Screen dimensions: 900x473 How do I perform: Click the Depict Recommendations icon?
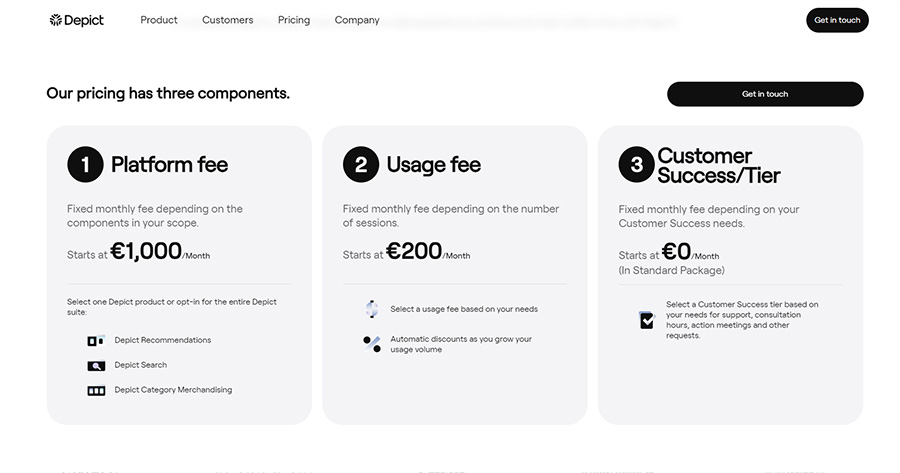pos(96,340)
